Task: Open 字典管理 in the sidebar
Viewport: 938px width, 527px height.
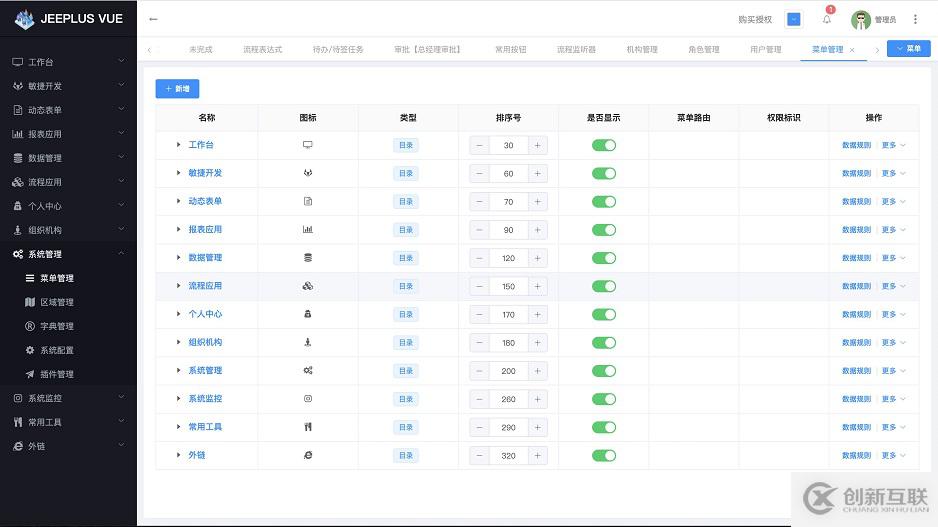Action: point(56,326)
